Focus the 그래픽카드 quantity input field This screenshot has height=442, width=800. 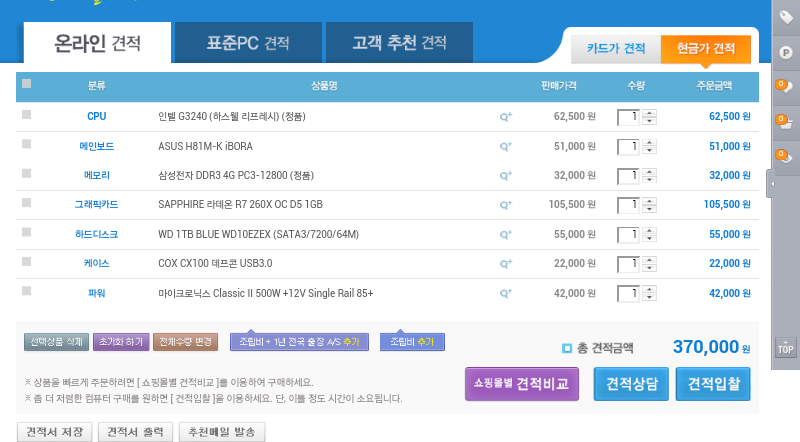coord(628,205)
